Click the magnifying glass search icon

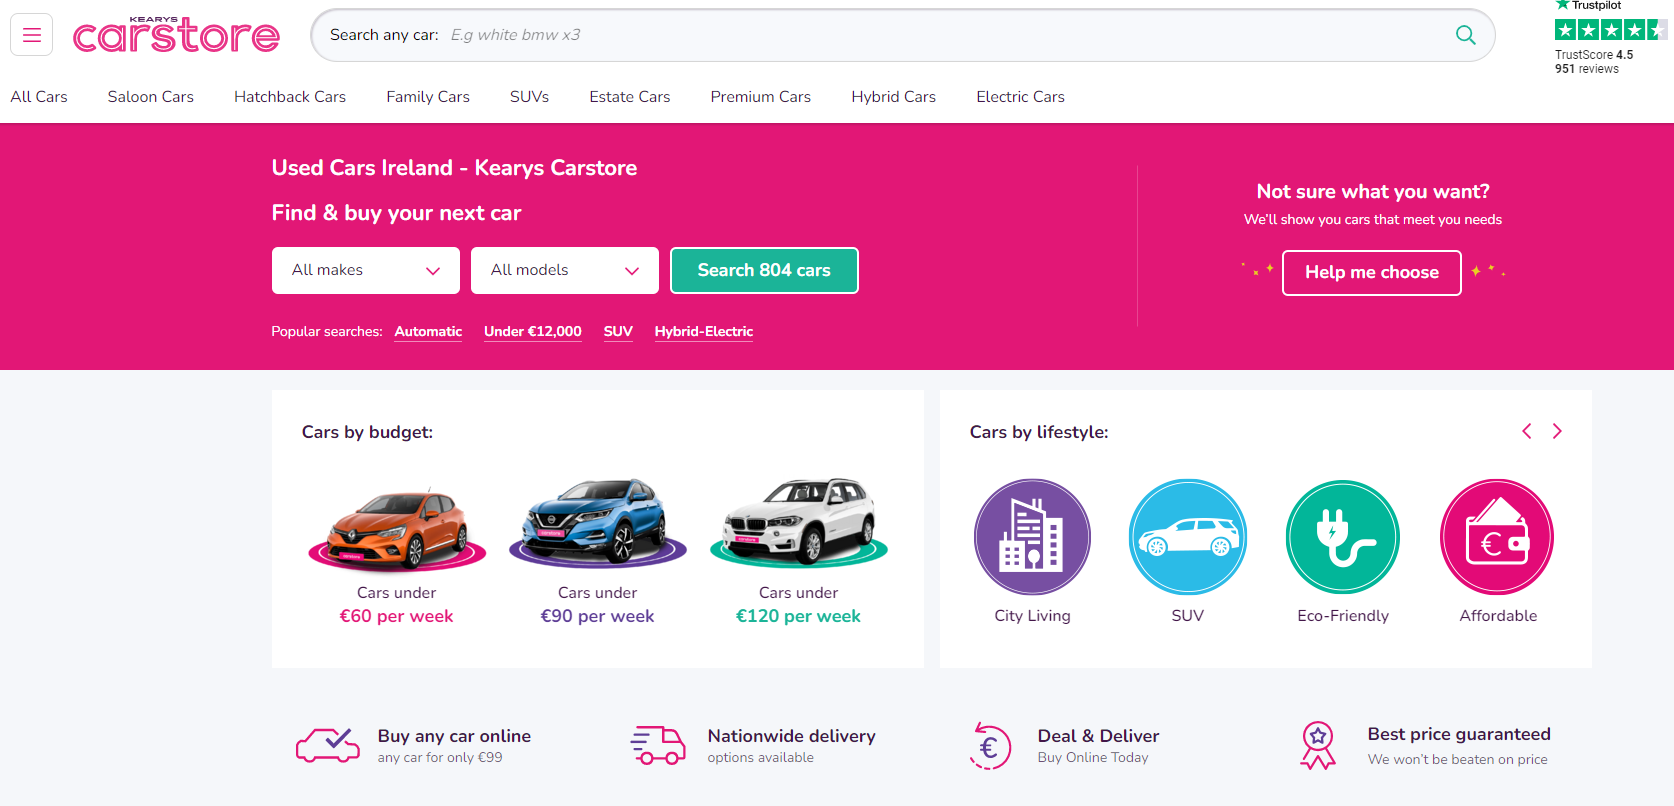(x=1465, y=35)
